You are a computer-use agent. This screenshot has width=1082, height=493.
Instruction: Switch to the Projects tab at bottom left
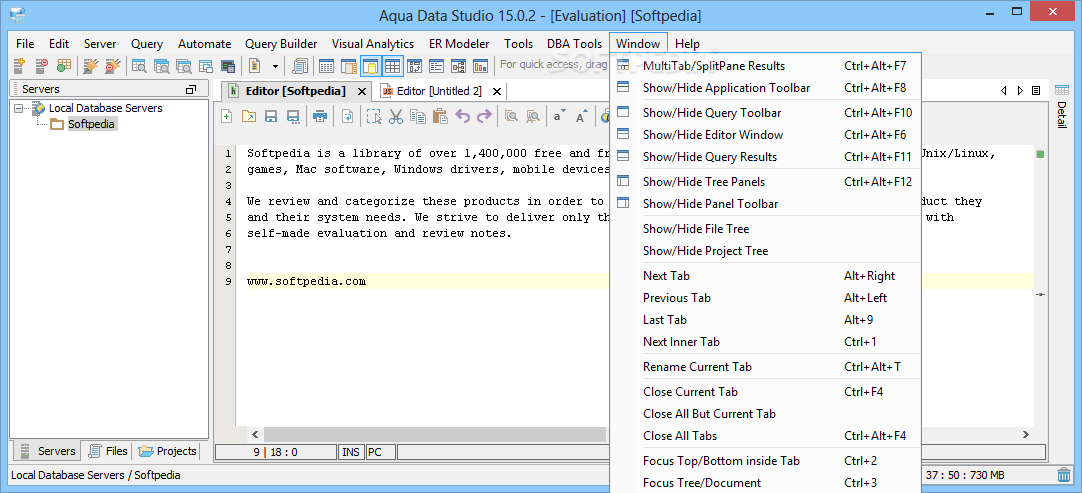[x=167, y=451]
